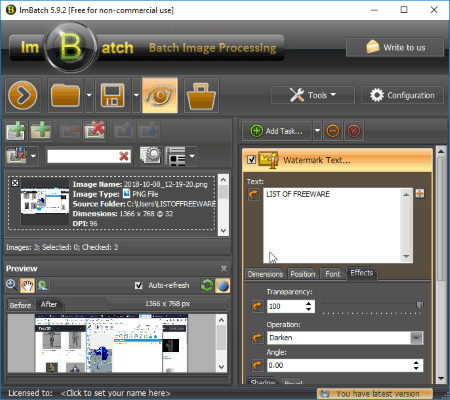Show the After preview tab
Image resolution: width=450 pixels, height=400 pixels.
click(49, 304)
